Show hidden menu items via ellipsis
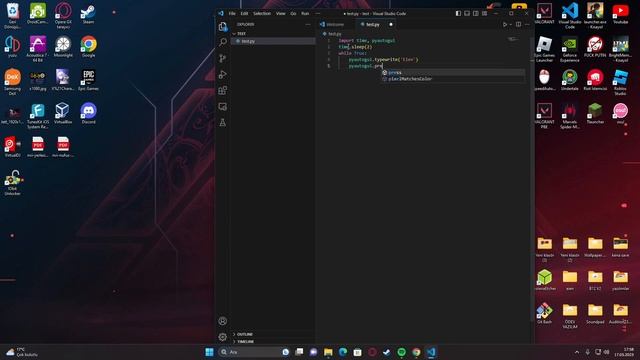Screen dimensions: 640x360 click(318, 13)
